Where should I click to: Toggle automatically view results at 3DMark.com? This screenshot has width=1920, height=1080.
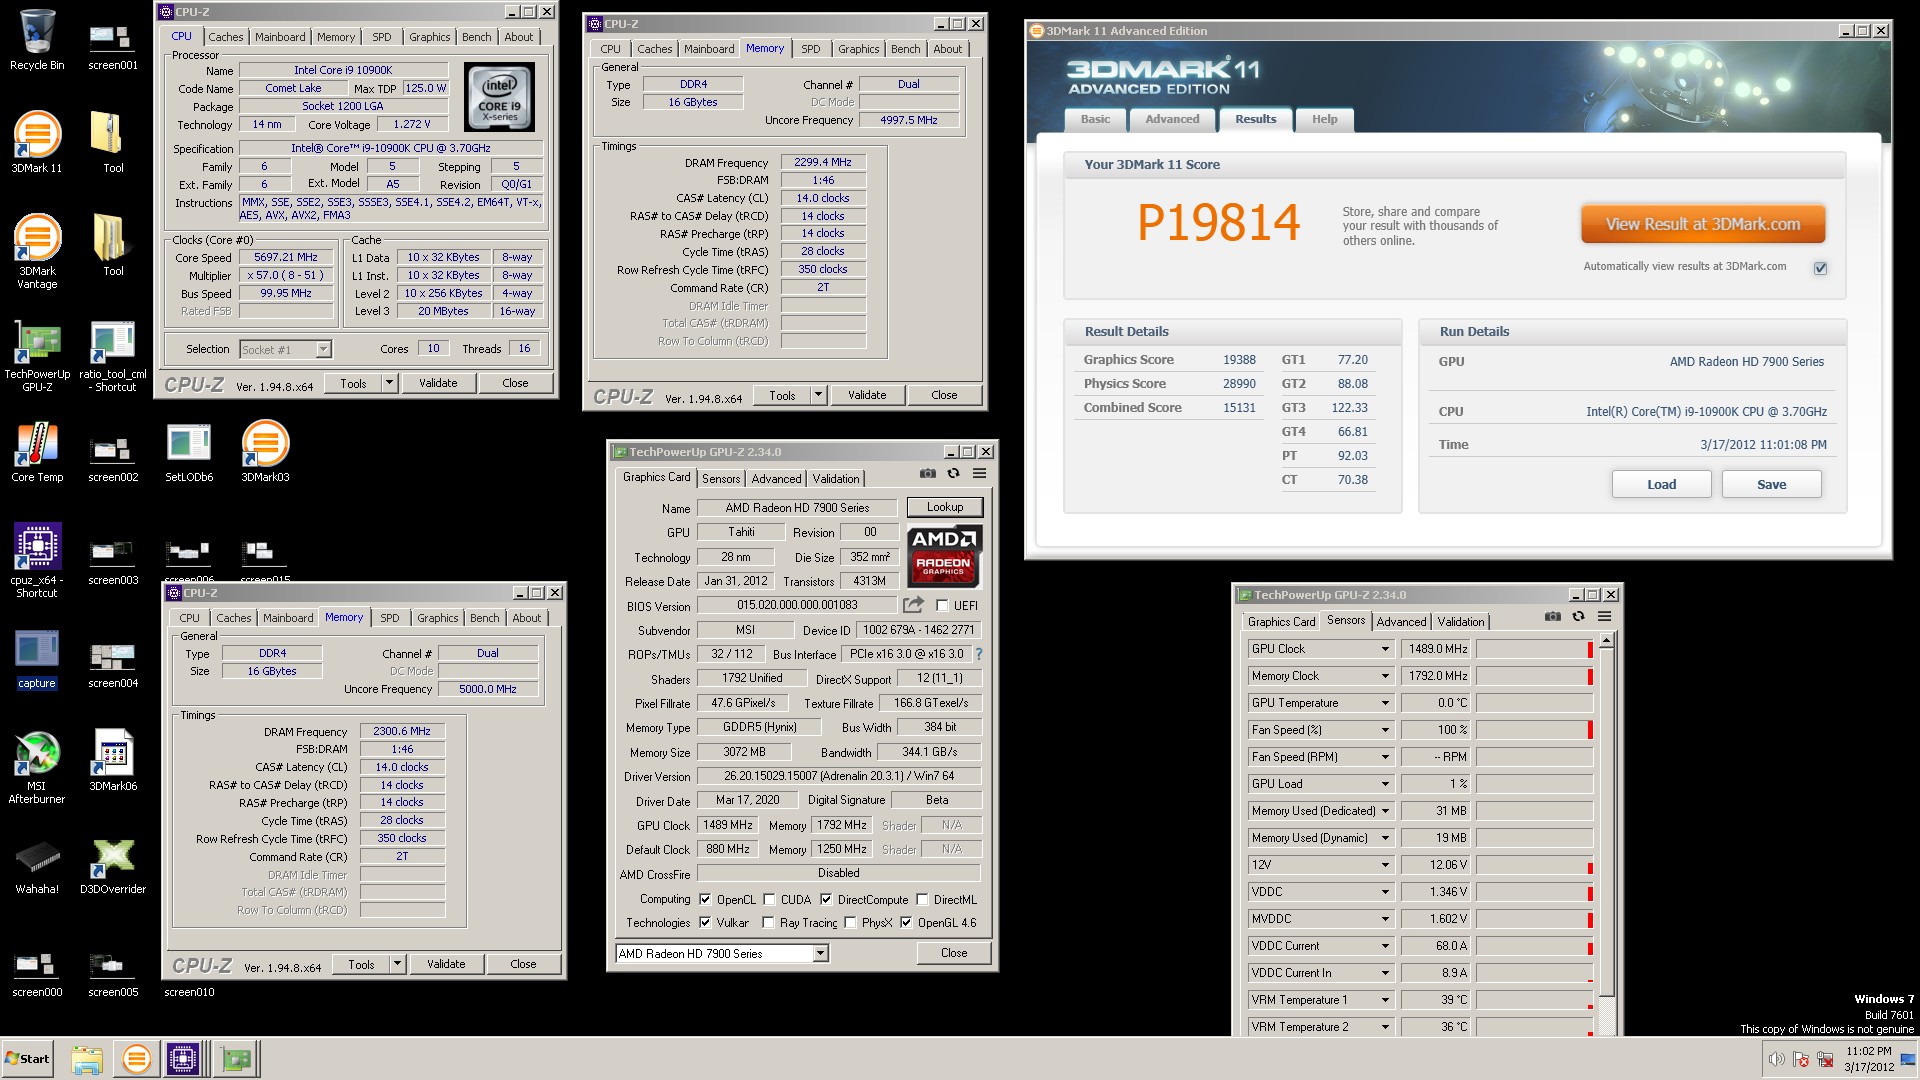tap(1820, 268)
